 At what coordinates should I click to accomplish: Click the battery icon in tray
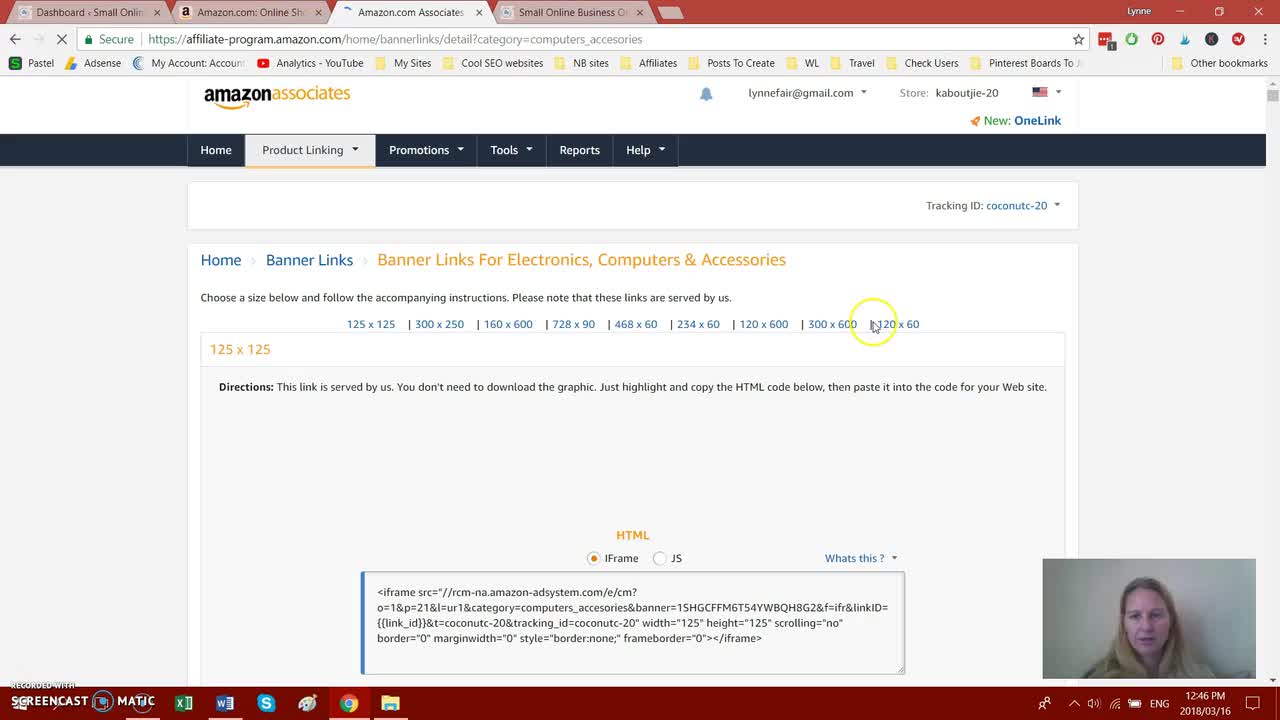click(1134, 703)
